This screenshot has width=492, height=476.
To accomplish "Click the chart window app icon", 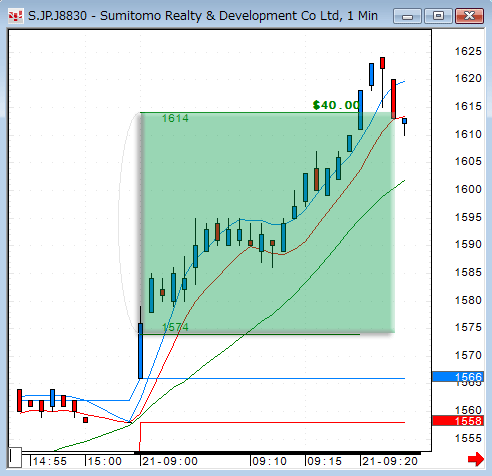I will (x=16, y=16).
